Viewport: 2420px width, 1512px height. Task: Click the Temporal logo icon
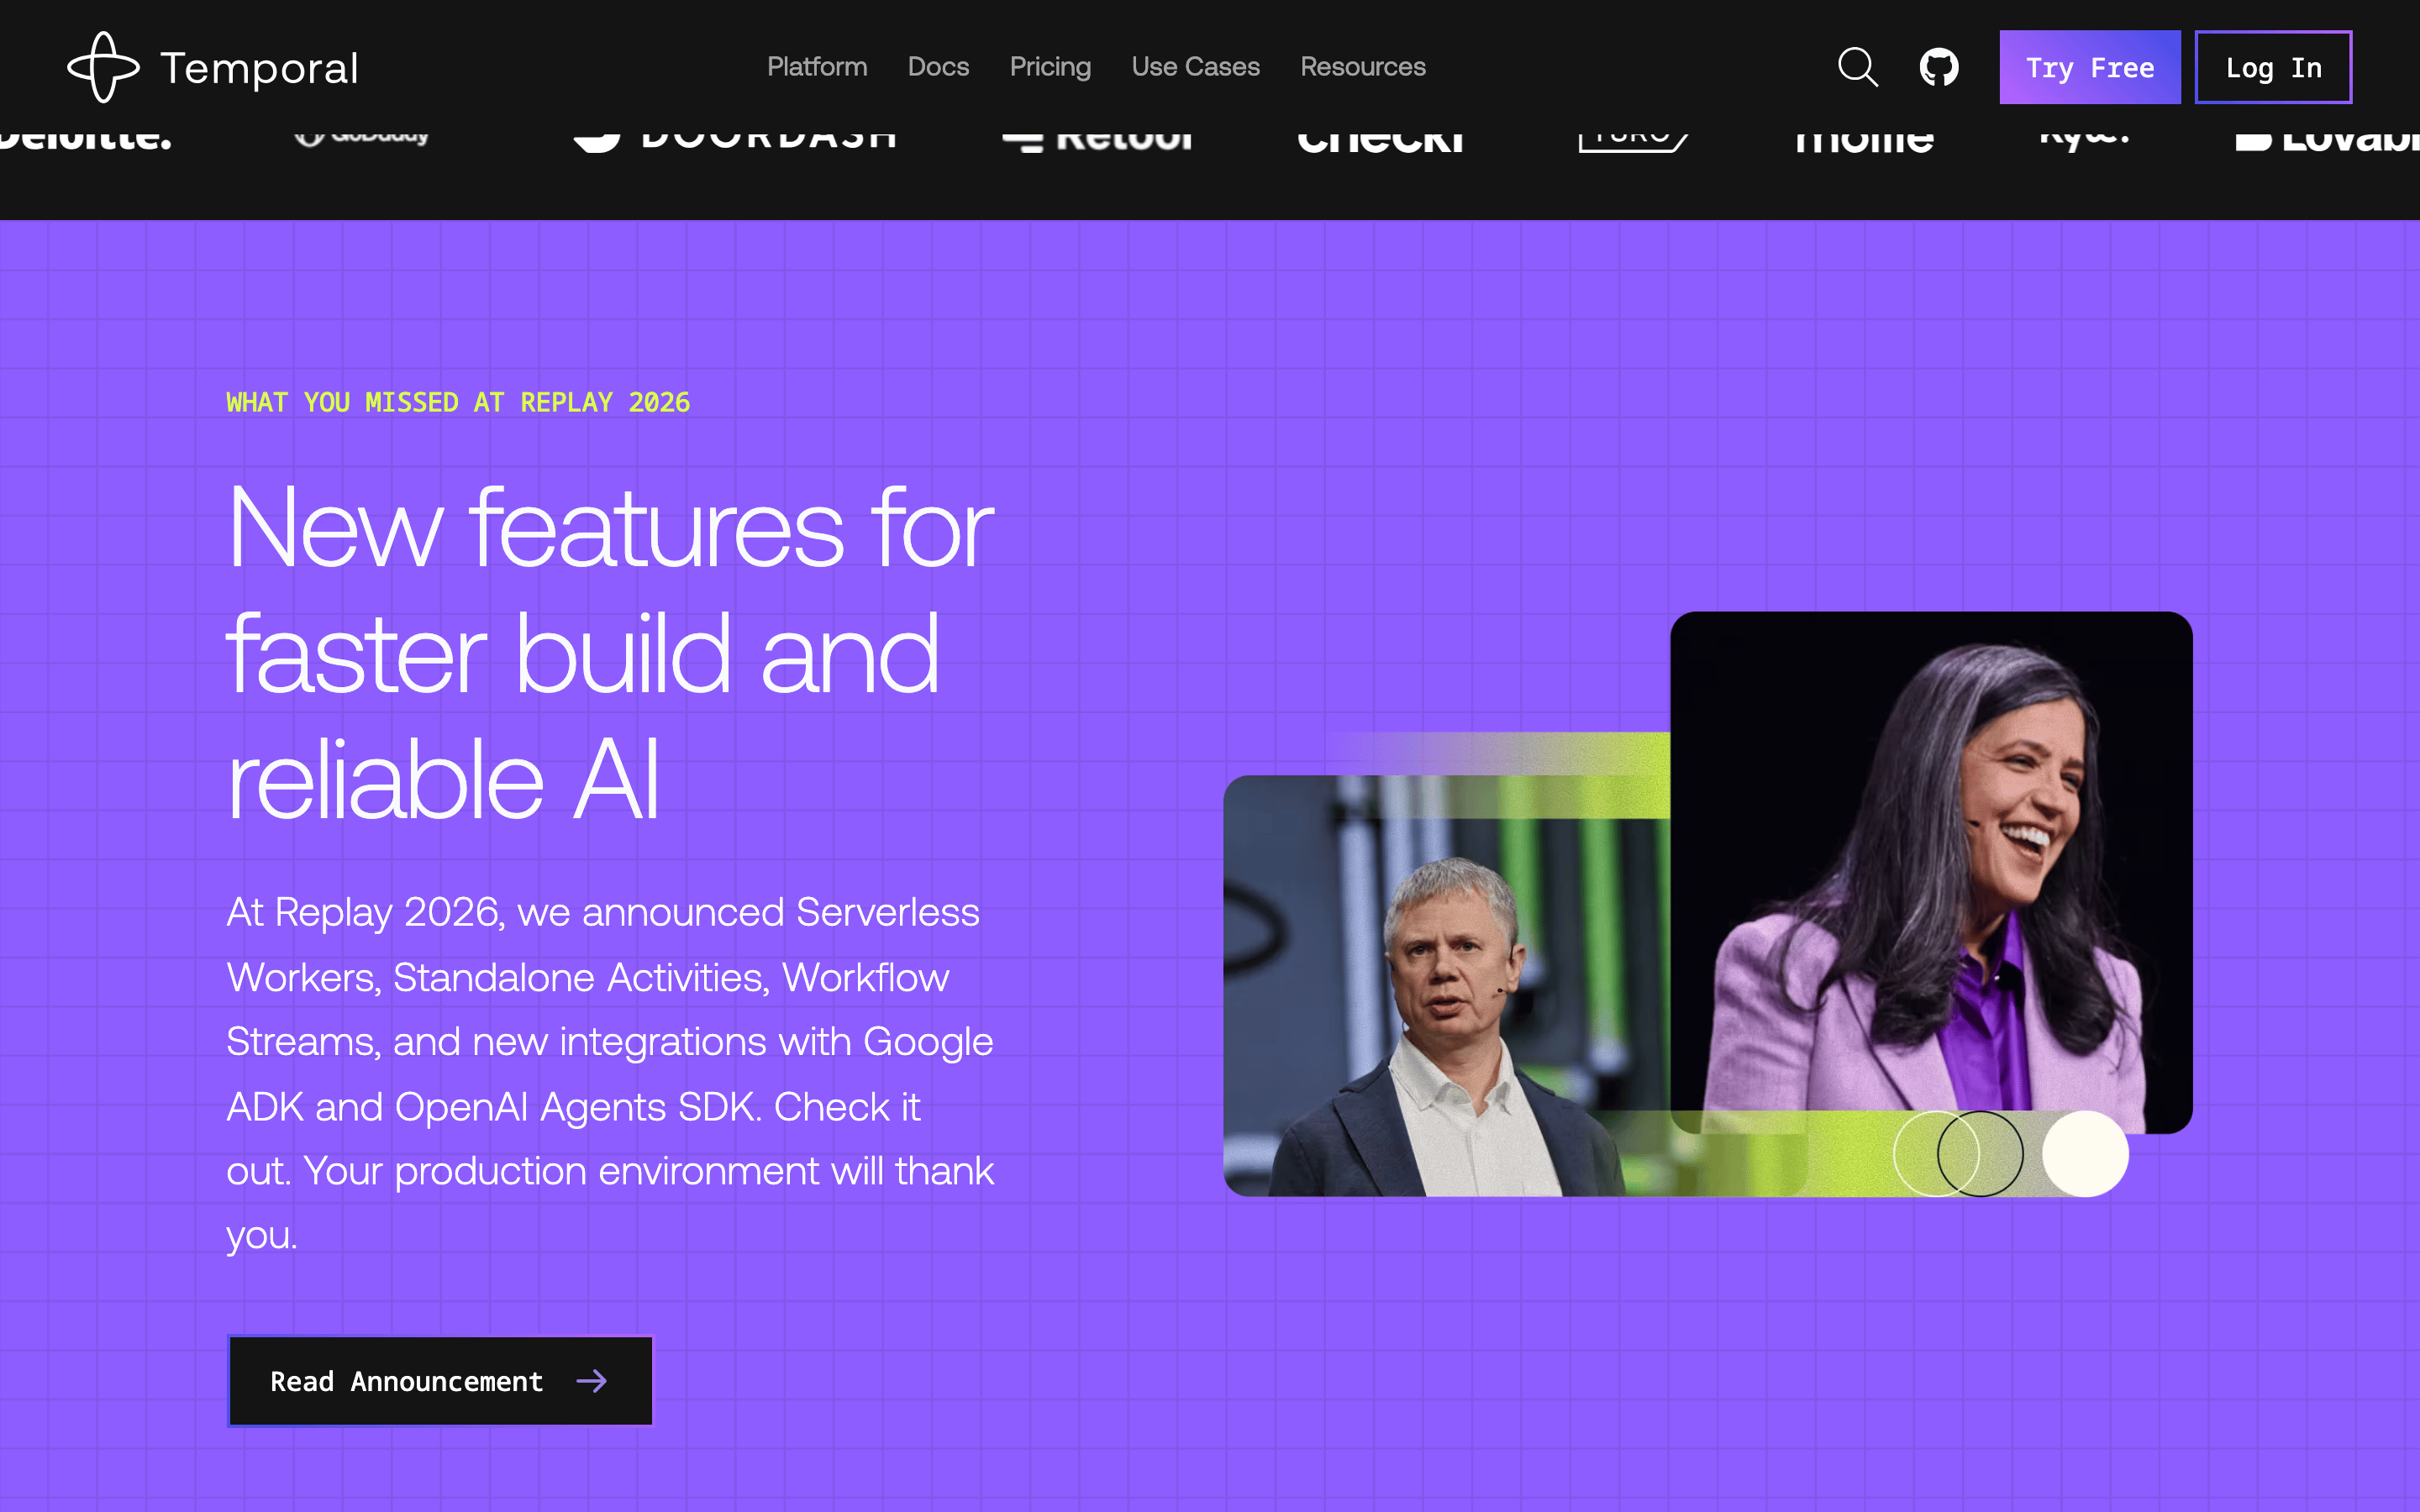[103, 67]
